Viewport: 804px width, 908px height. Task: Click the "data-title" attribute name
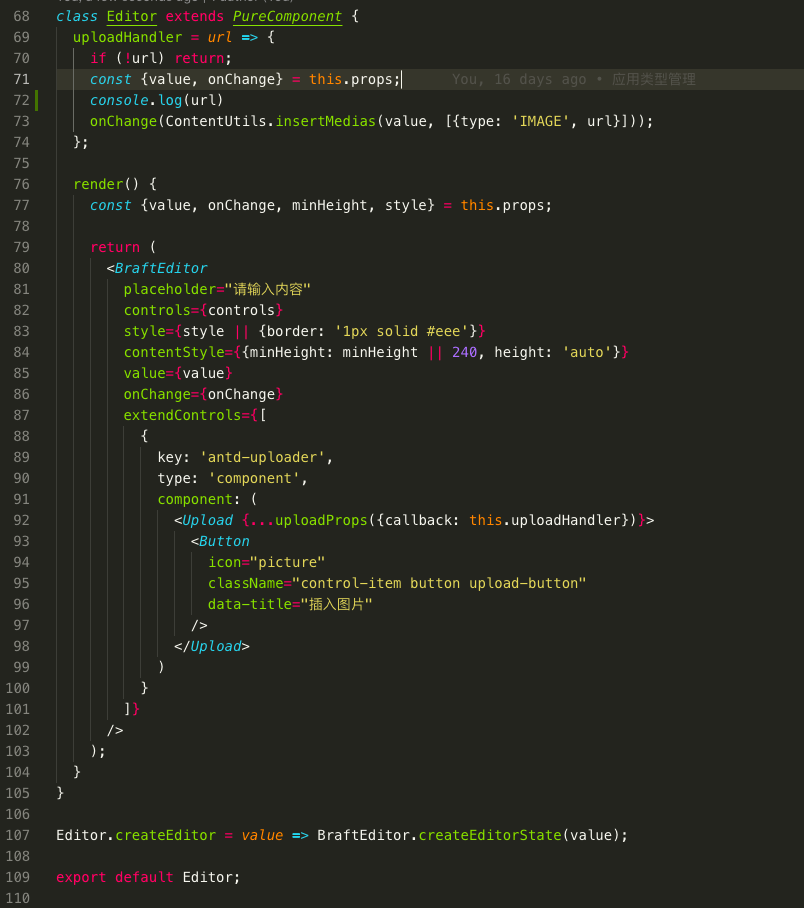(x=250, y=604)
